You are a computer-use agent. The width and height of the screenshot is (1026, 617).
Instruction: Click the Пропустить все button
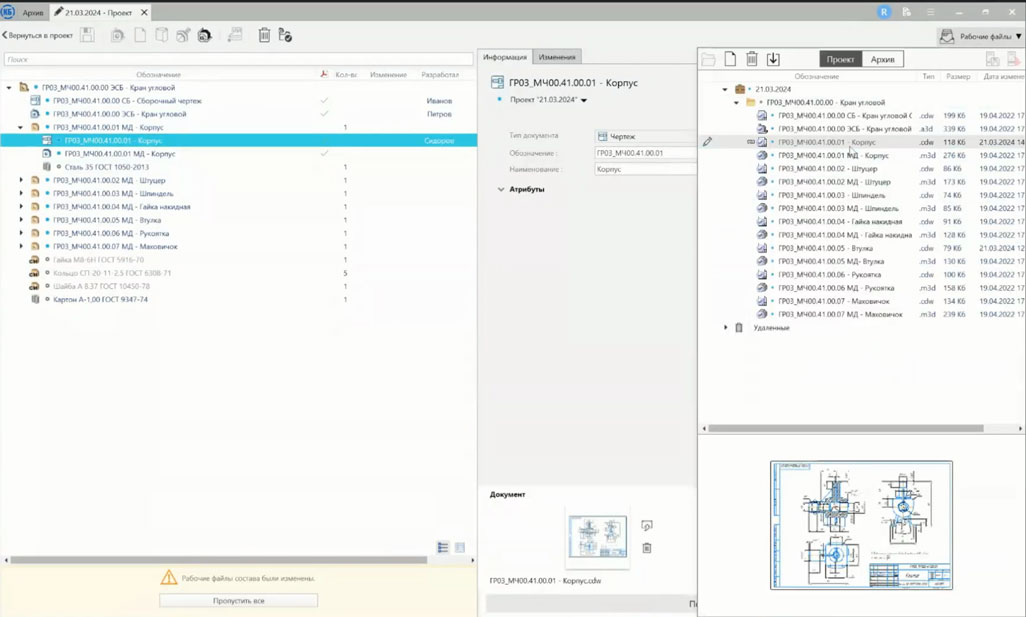238,600
